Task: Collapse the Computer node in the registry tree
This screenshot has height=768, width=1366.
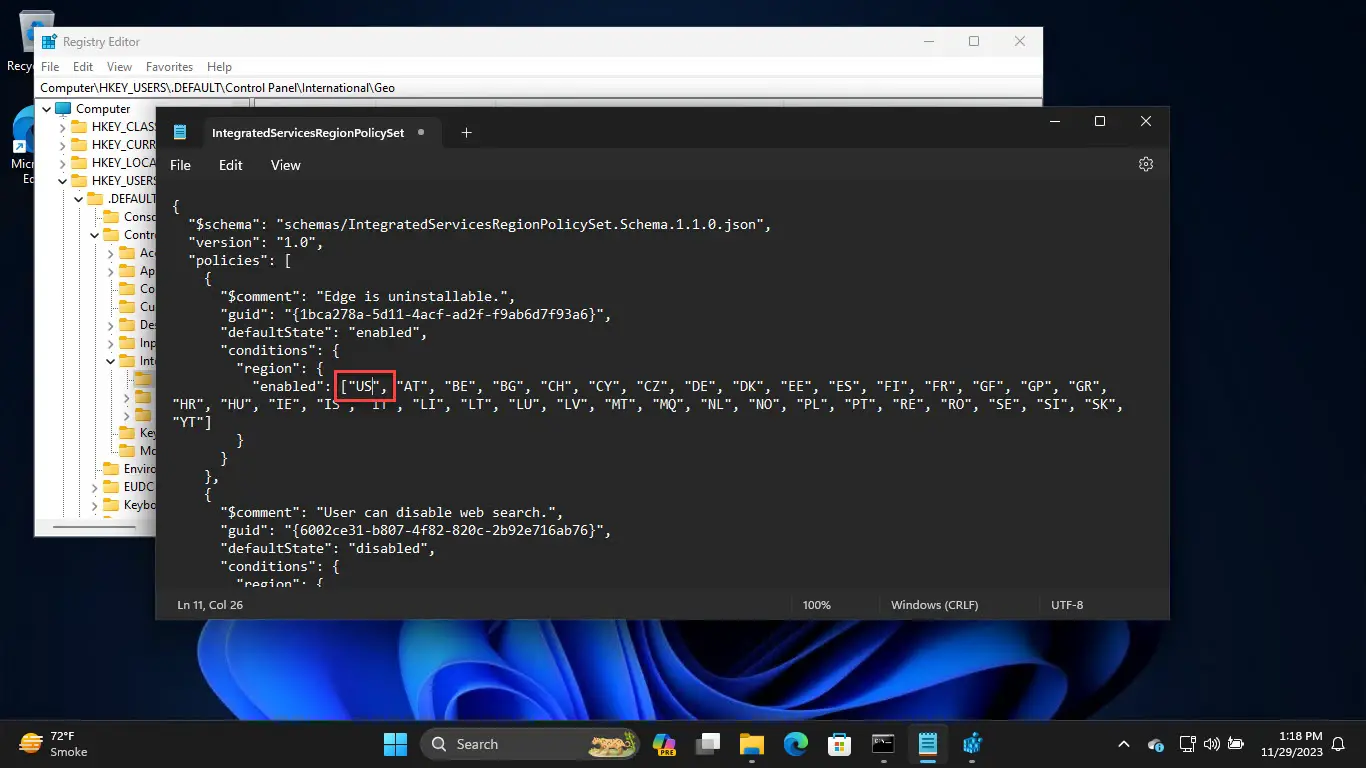Action: click(x=46, y=109)
